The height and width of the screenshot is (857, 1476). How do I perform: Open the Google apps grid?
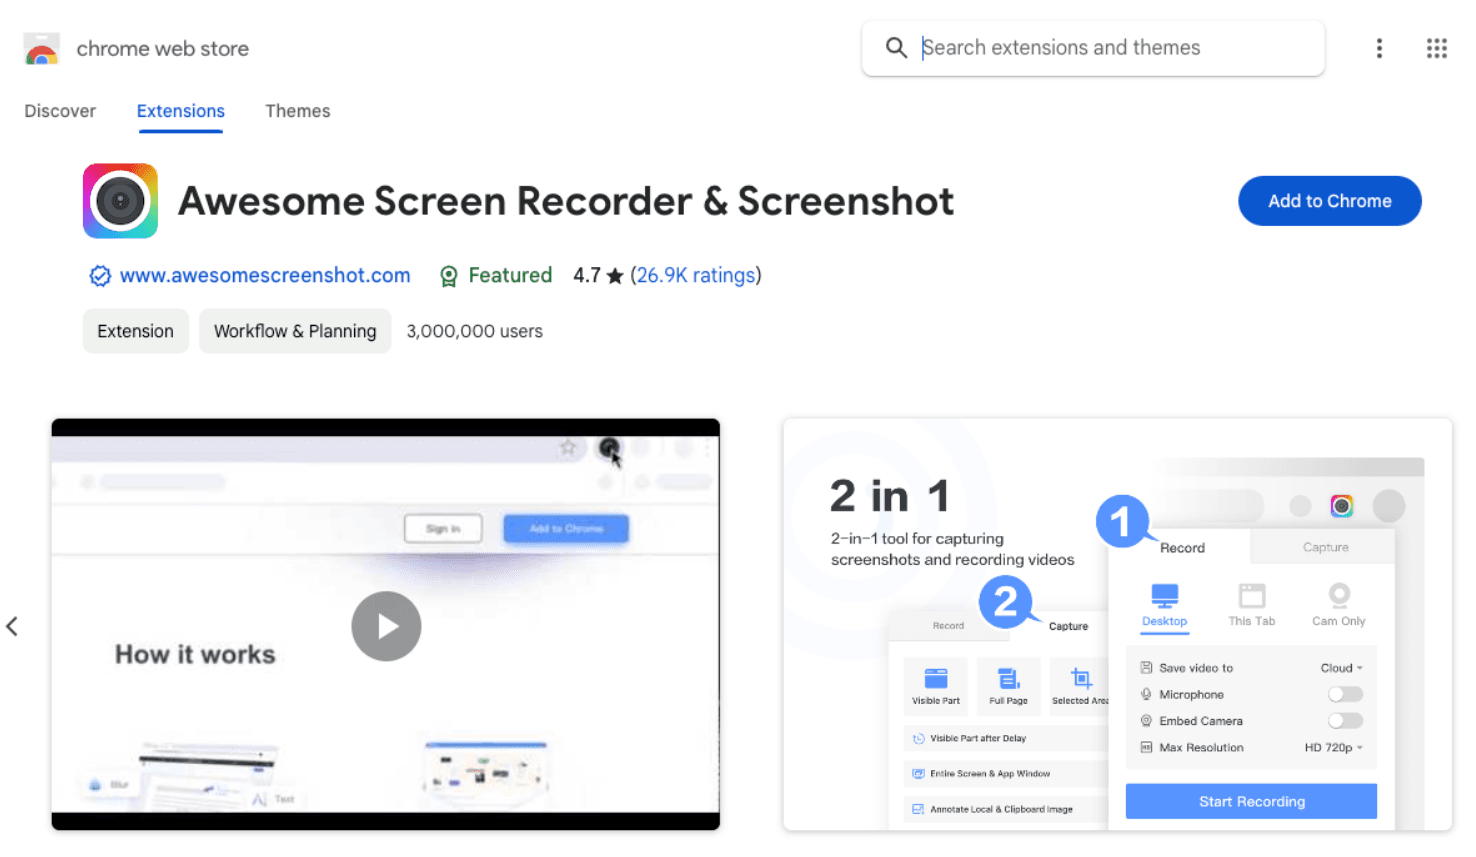point(1436,48)
